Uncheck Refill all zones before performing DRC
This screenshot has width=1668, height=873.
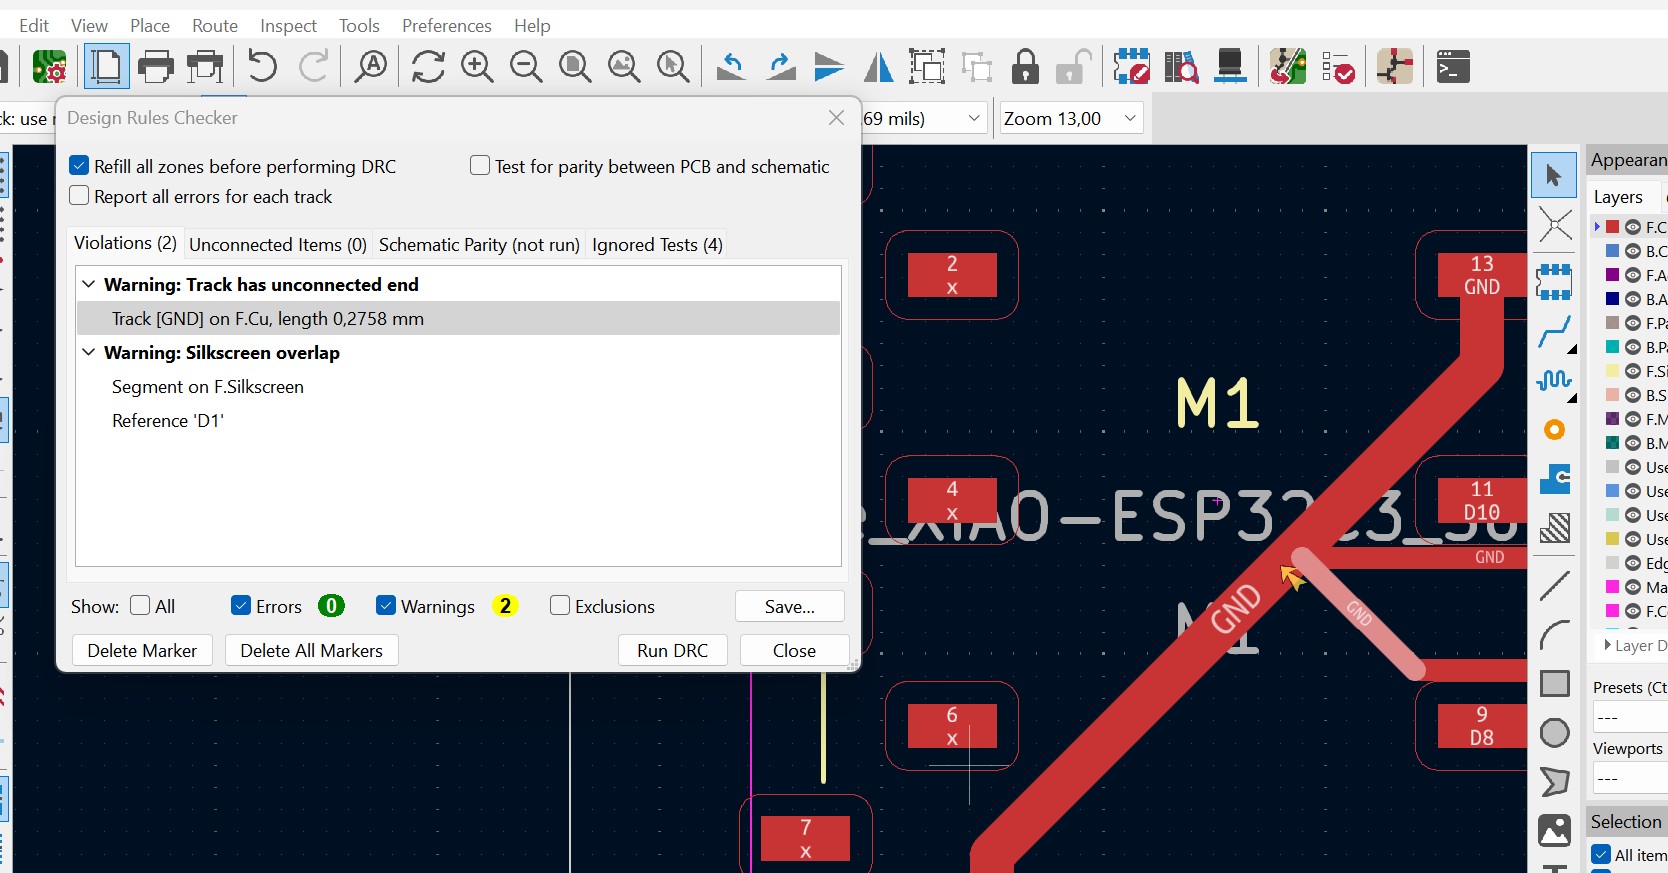coord(79,166)
